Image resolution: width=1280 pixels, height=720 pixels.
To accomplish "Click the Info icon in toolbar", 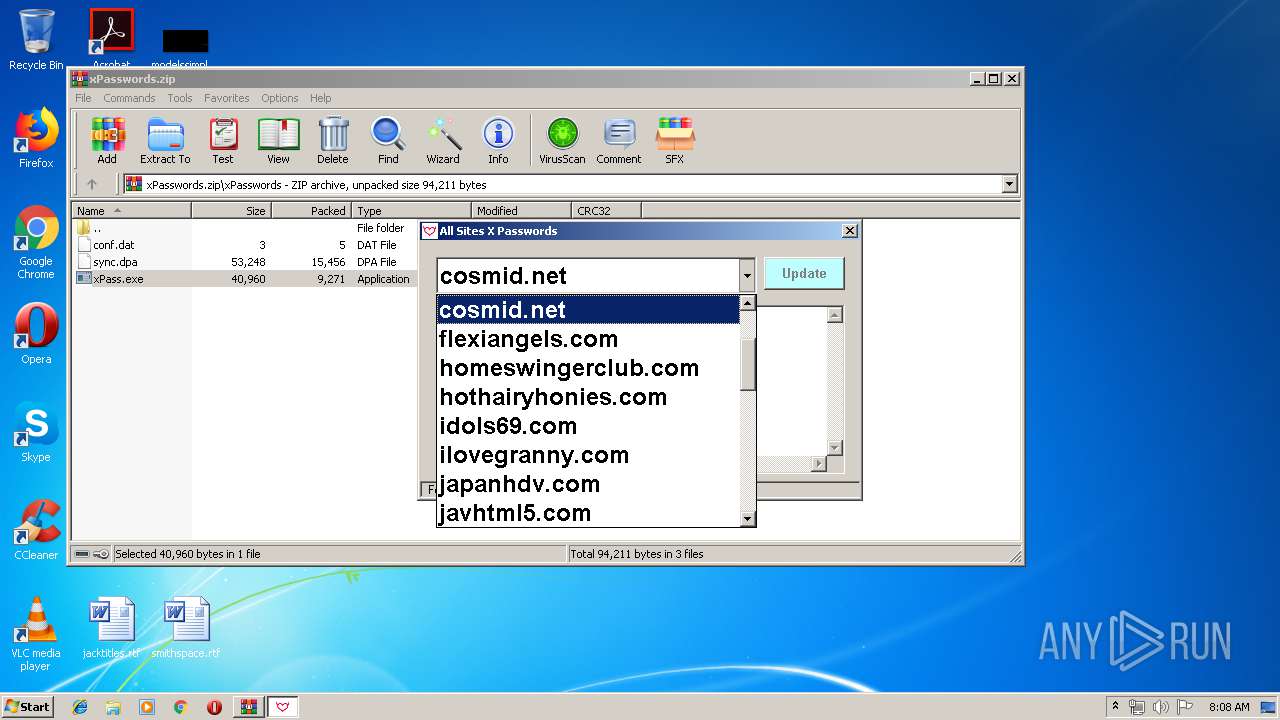I will tap(498, 140).
